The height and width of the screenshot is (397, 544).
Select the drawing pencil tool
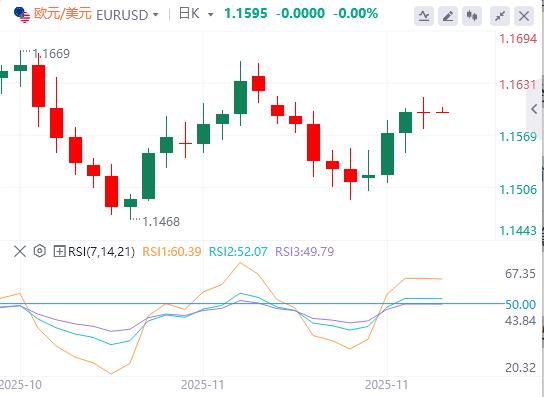(x=448, y=16)
